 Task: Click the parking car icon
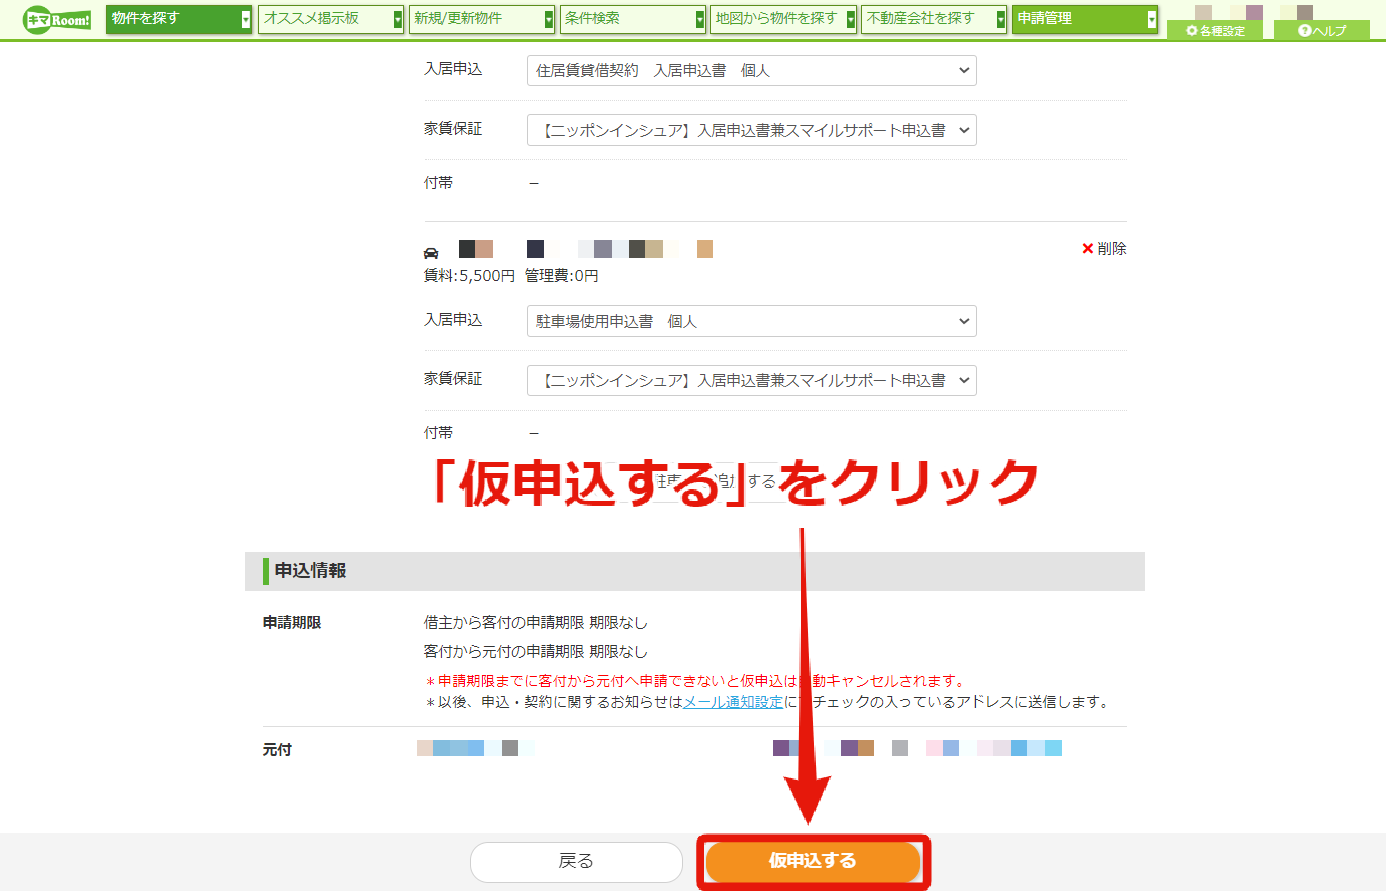pyautogui.click(x=431, y=253)
